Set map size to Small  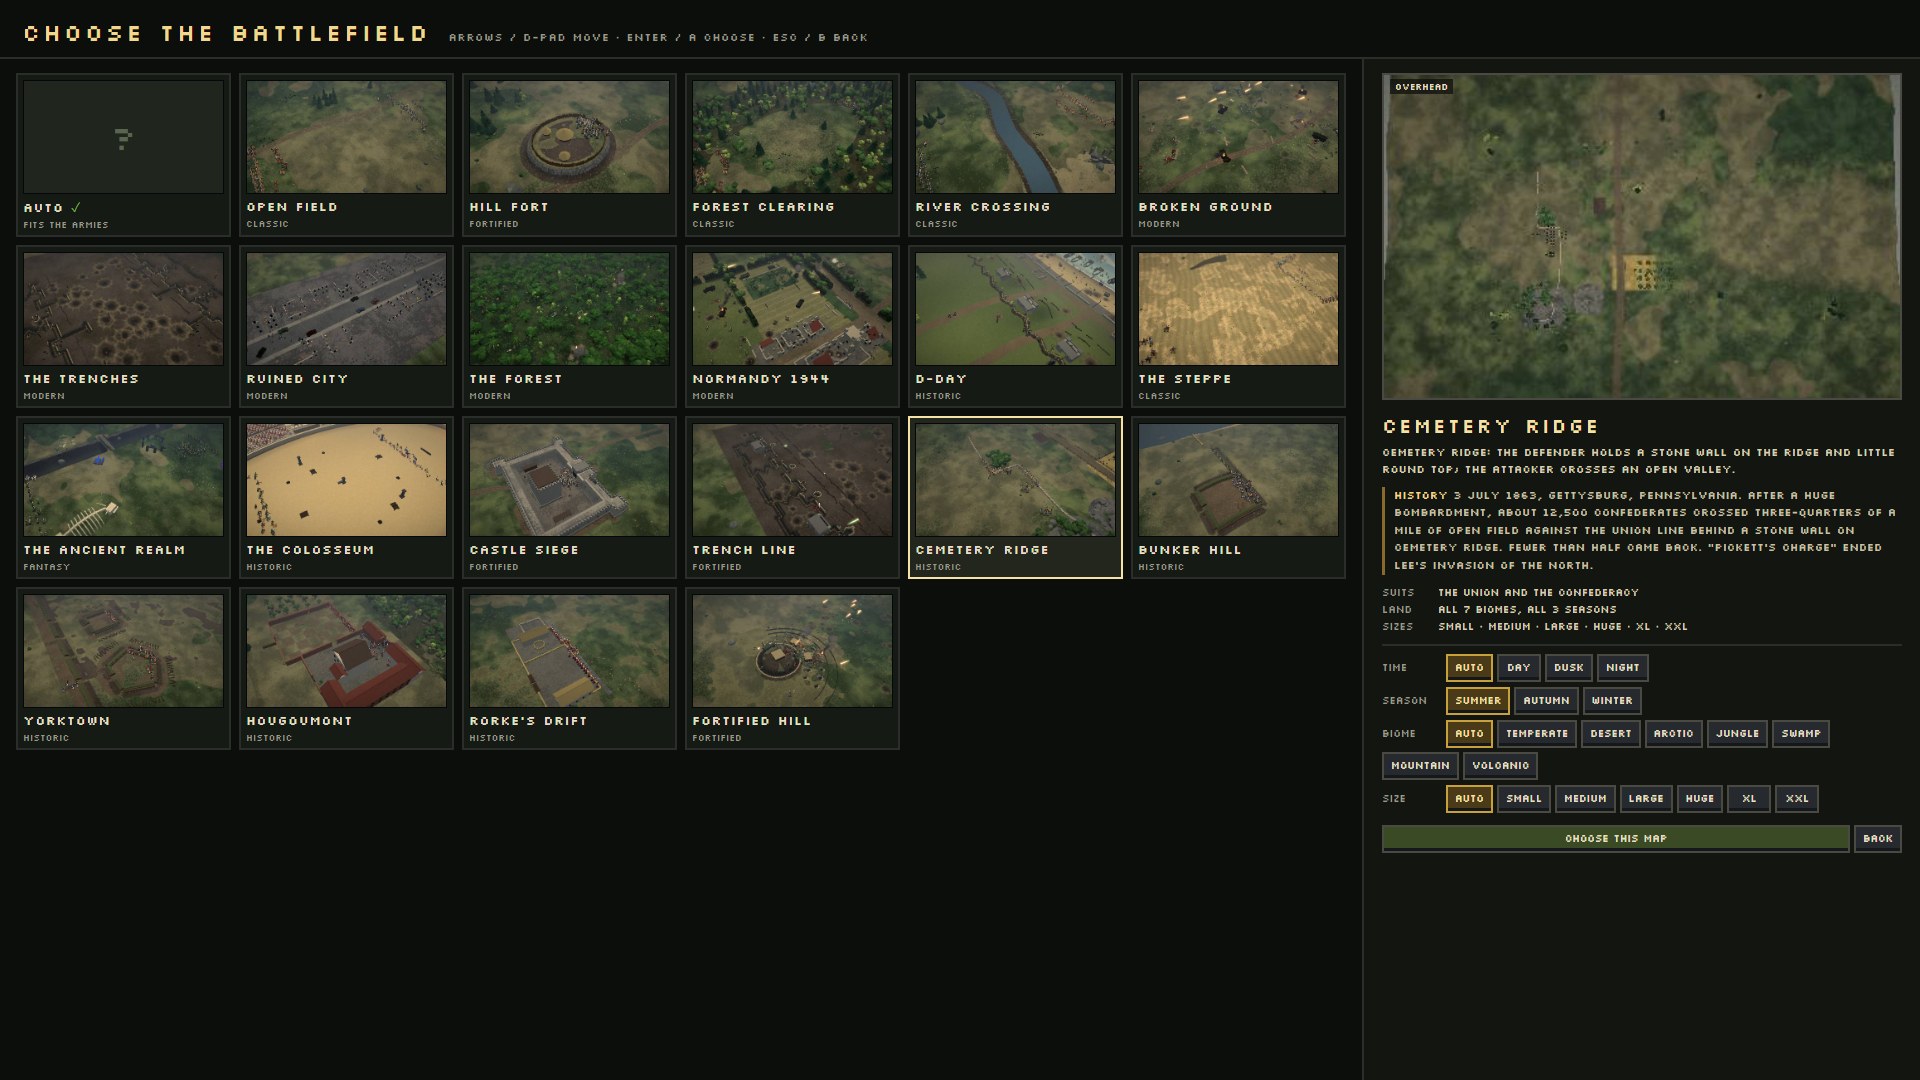1524,799
